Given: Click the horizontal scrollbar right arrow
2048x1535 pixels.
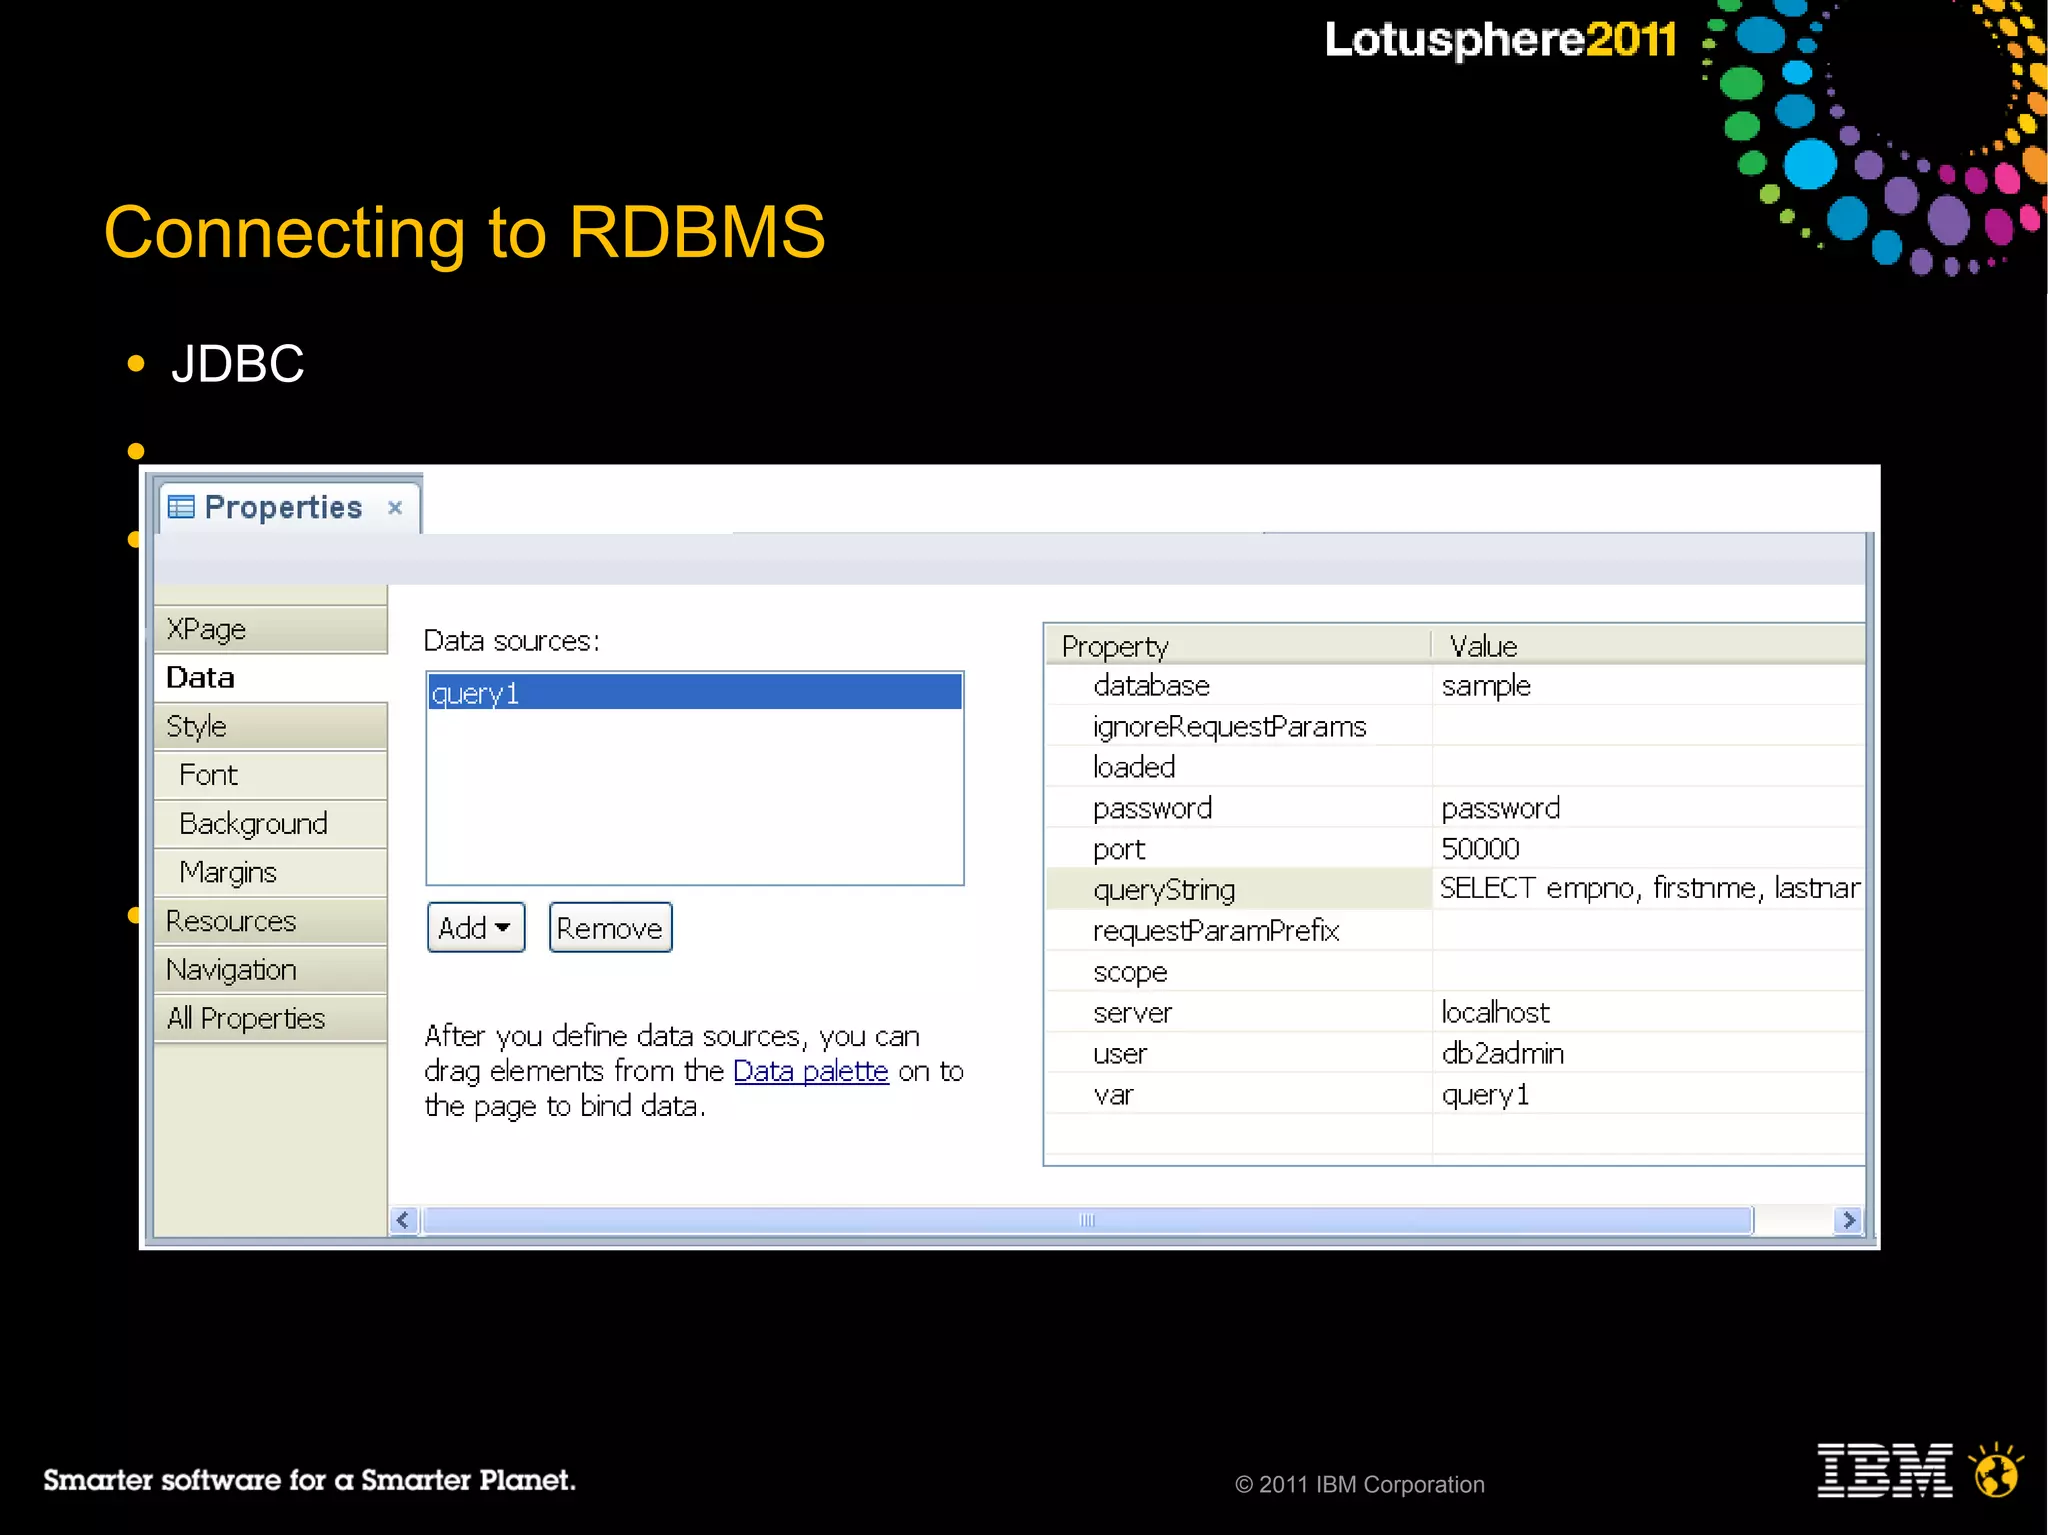Looking at the screenshot, I should pyautogui.click(x=1848, y=1220).
